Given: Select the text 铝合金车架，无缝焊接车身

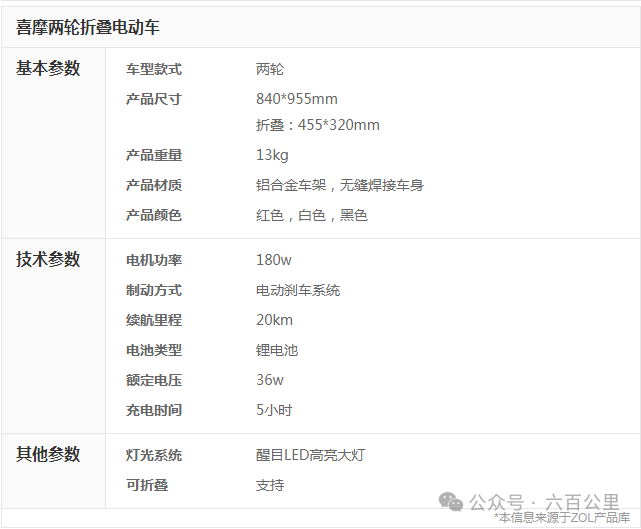Looking at the screenshot, I should point(340,185).
